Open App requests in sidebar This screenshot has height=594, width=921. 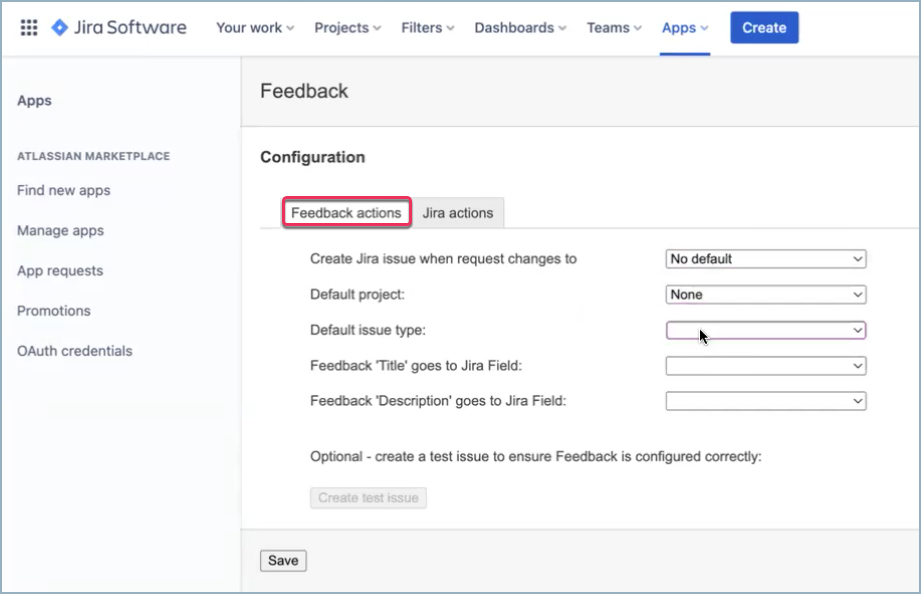[60, 271]
